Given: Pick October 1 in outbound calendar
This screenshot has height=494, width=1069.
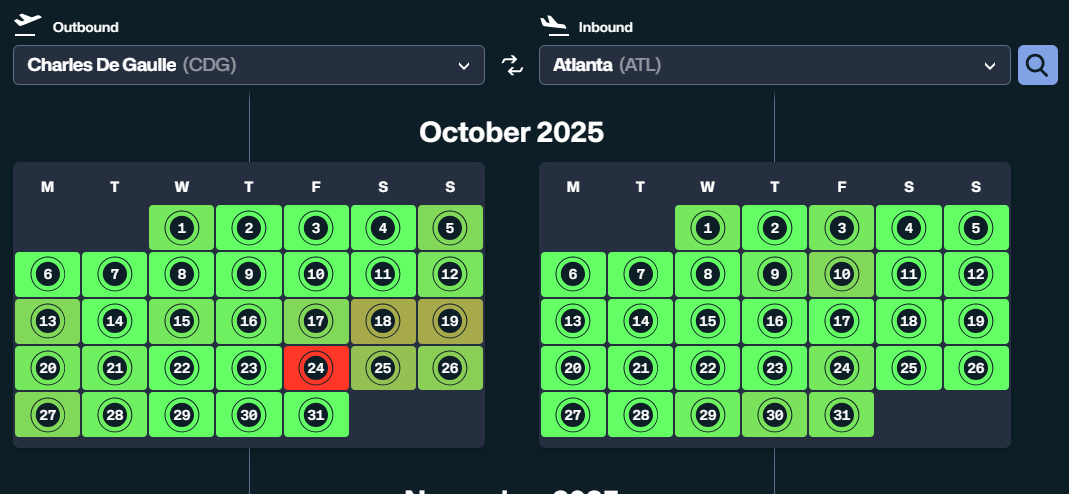Looking at the screenshot, I should [x=181, y=228].
